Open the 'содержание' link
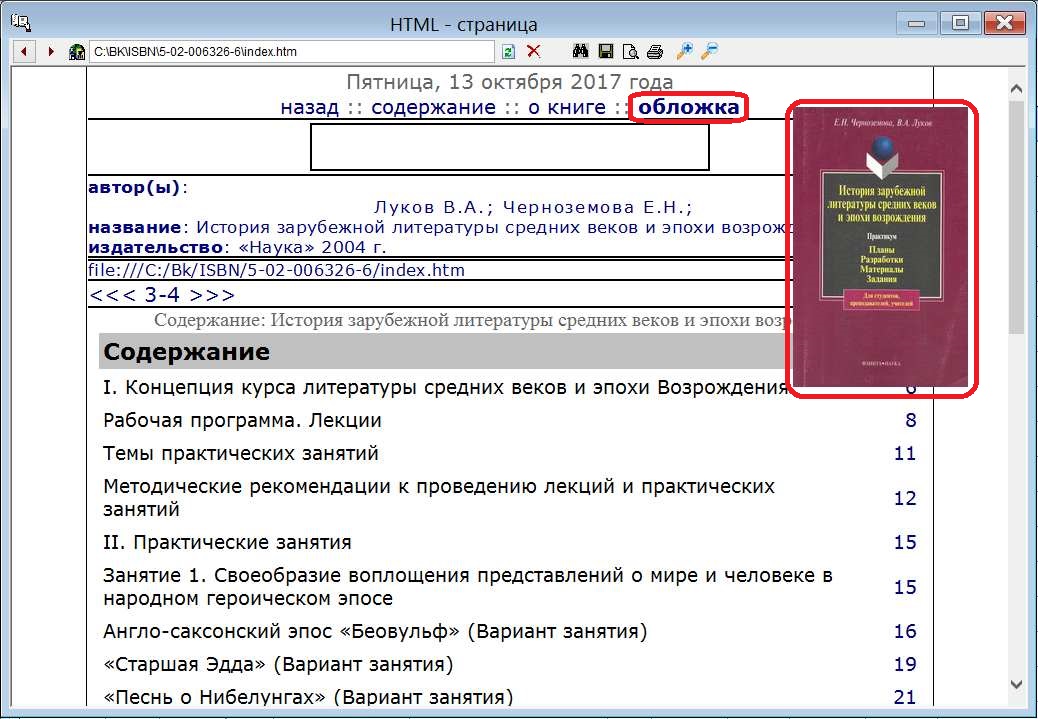This screenshot has width=1038, height=719. pos(433,107)
